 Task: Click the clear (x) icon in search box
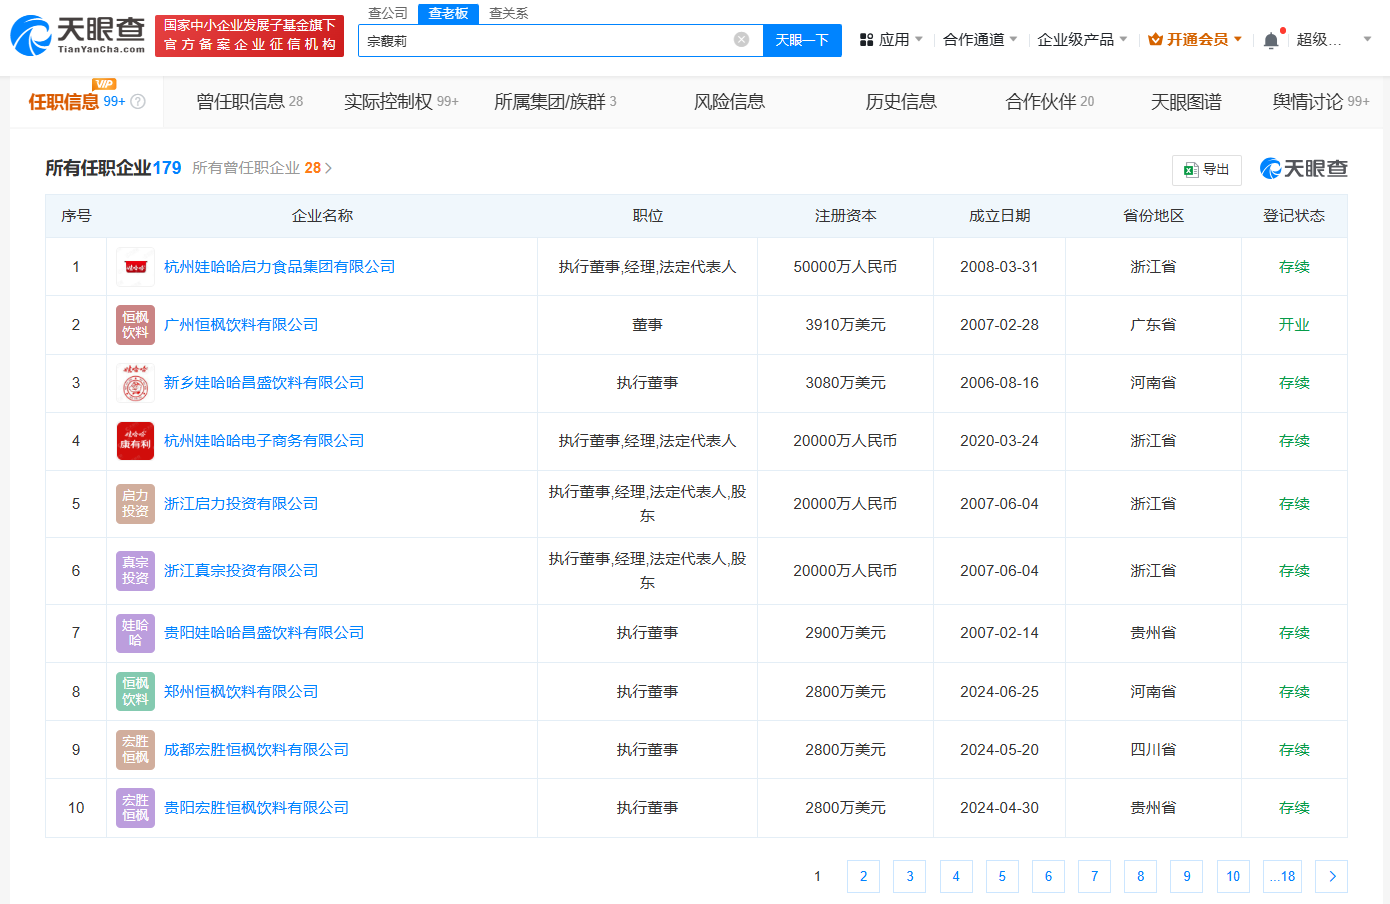click(x=741, y=39)
